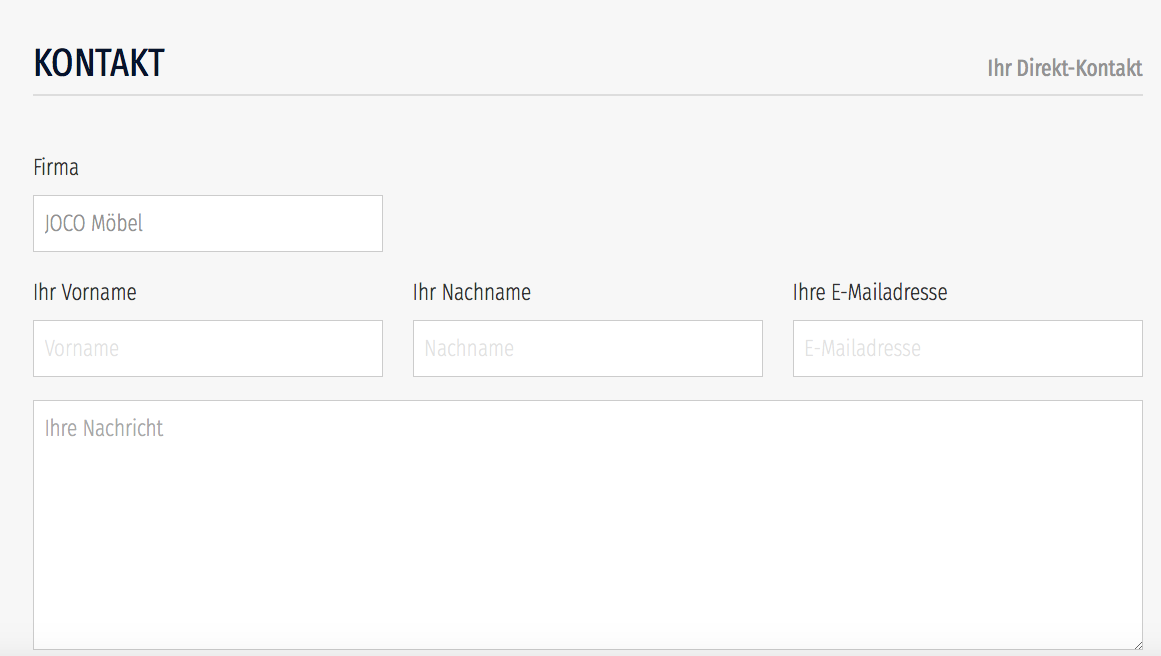Screen dimensions: 1161x656
Task: Focus the Vorname text field
Action: [207, 348]
